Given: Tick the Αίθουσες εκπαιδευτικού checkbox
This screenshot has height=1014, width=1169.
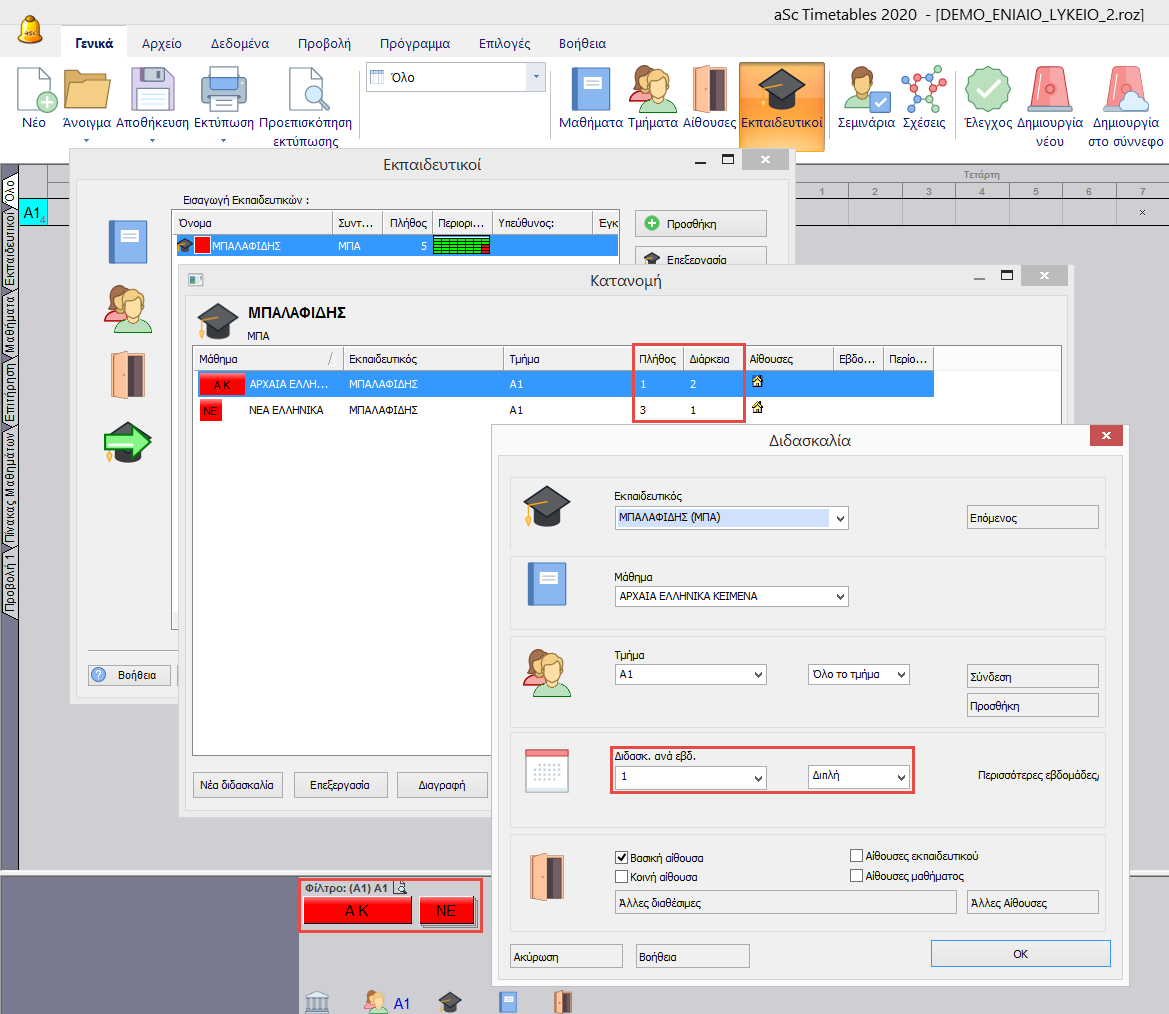Looking at the screenshot, I should pyautogui.click(x=856, y=856).
